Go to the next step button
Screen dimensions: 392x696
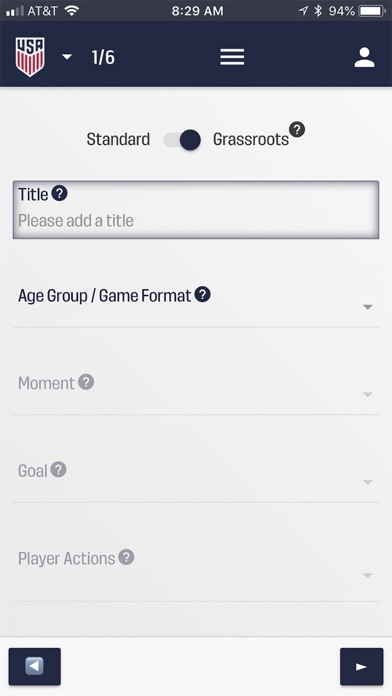[x=361, y=666]
